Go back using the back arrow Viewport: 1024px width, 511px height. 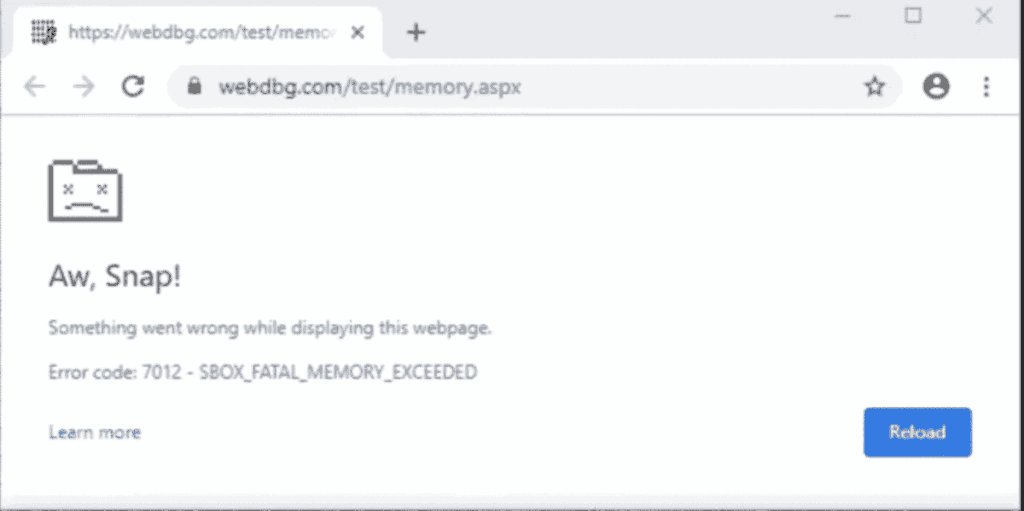tap(34, 86)
